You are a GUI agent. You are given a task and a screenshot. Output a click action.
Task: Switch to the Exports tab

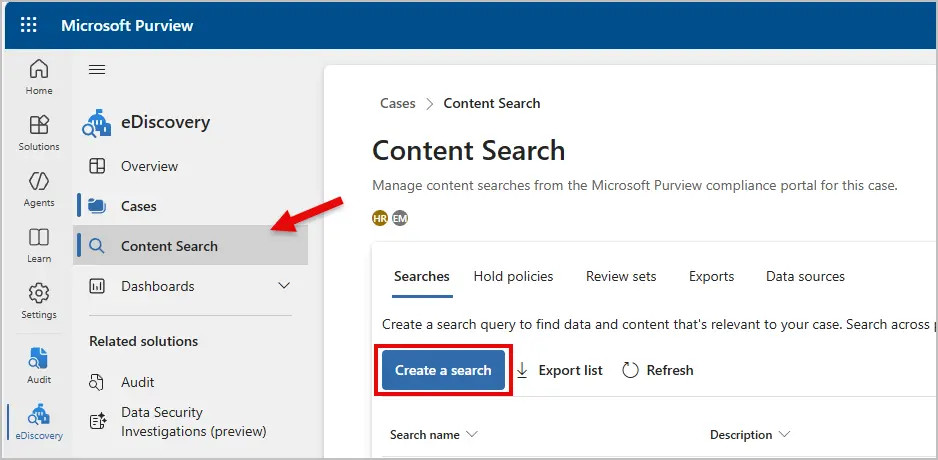[711, 276]
